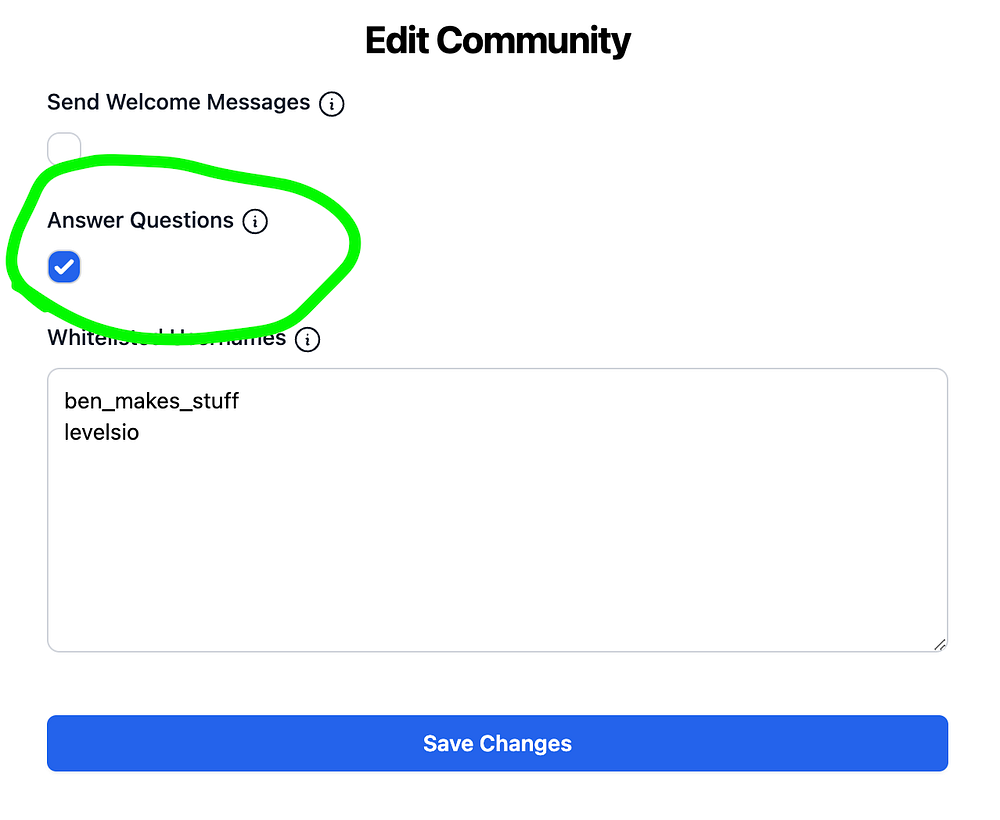Tap the circled i next to Answer Questions
The image size is (1000, 820).
click(255, 221)
